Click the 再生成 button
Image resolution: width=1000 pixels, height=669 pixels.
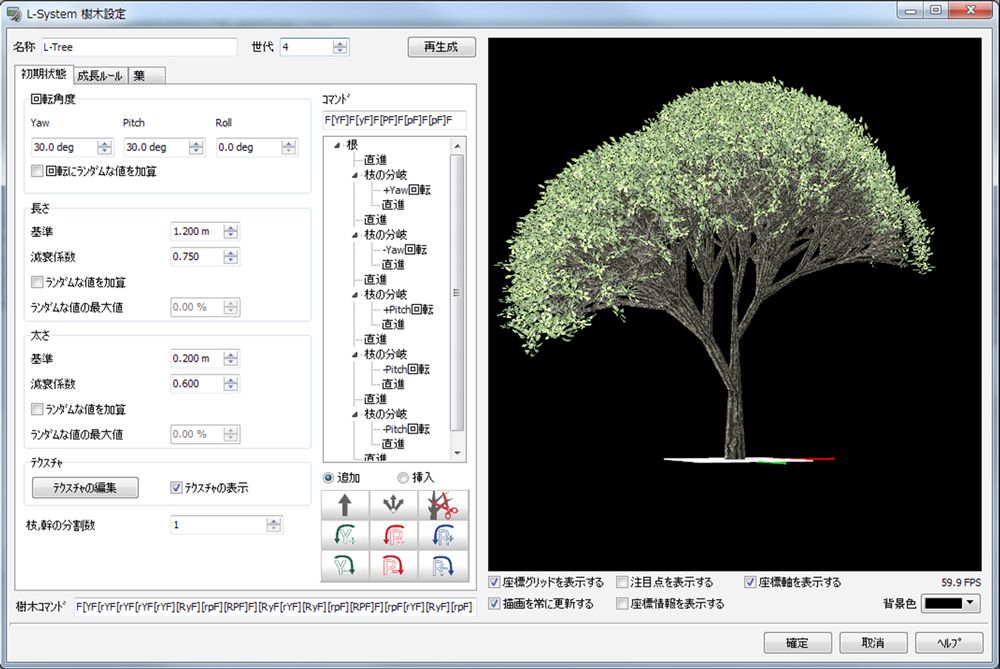click(x=441, y=47)
